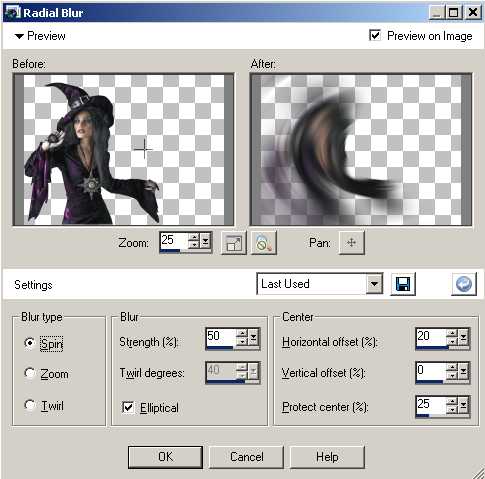Click the Pan navigate crosshair button
Viewport: 485px width, 479px height.
coord(351,243)
